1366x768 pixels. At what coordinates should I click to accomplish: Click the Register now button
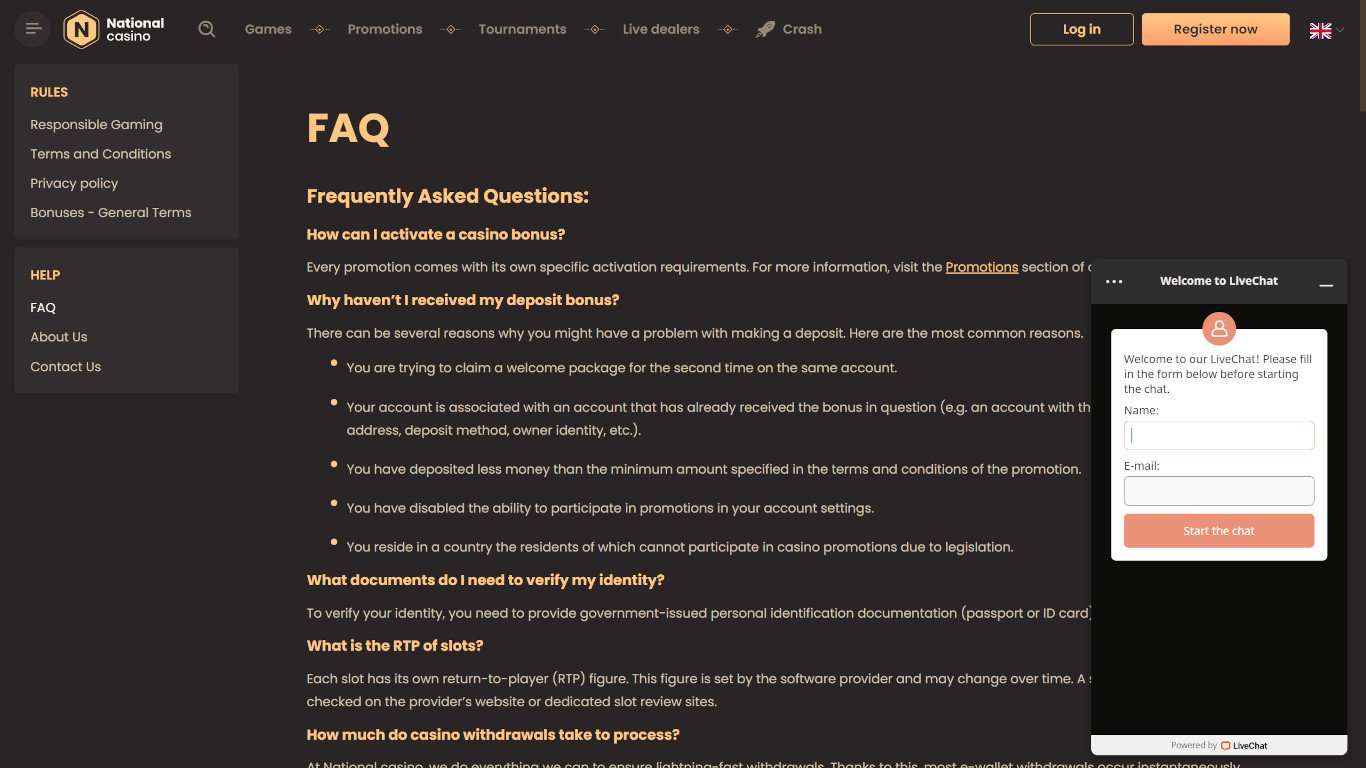tap(1216, 29)
